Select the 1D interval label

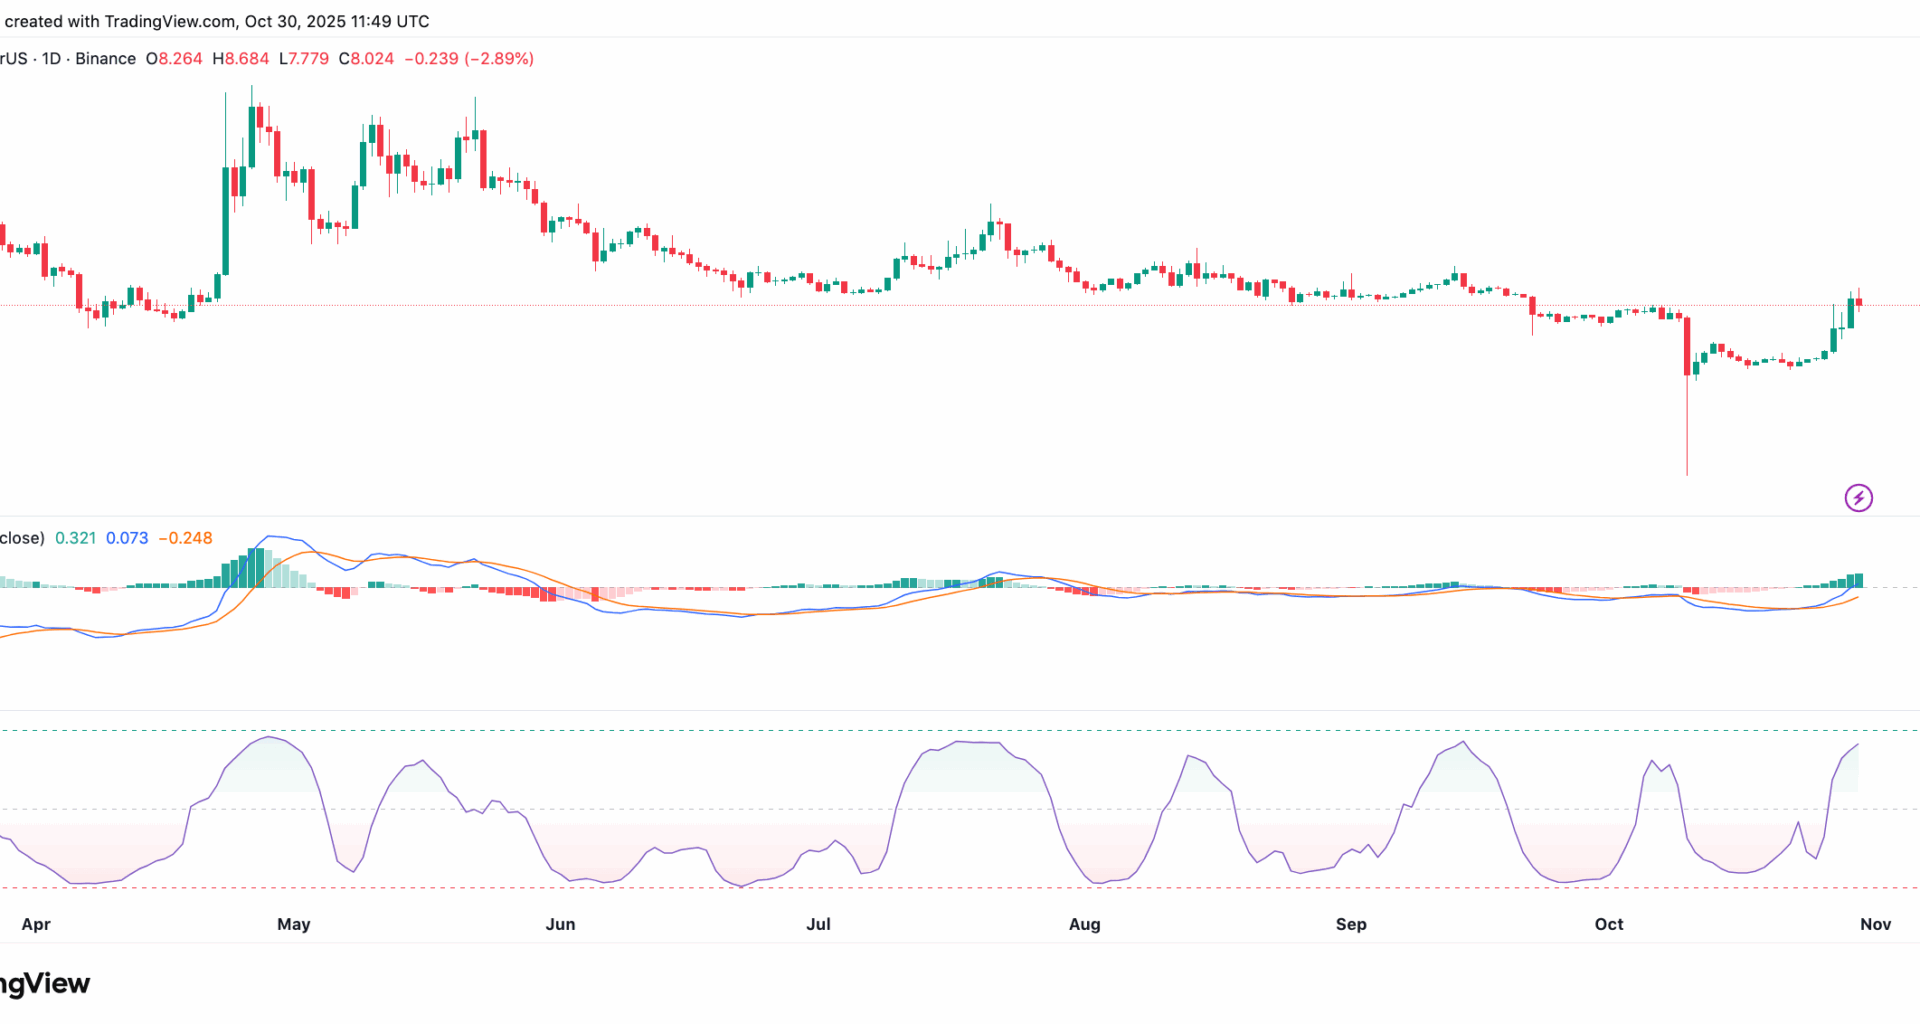(51, 59)
